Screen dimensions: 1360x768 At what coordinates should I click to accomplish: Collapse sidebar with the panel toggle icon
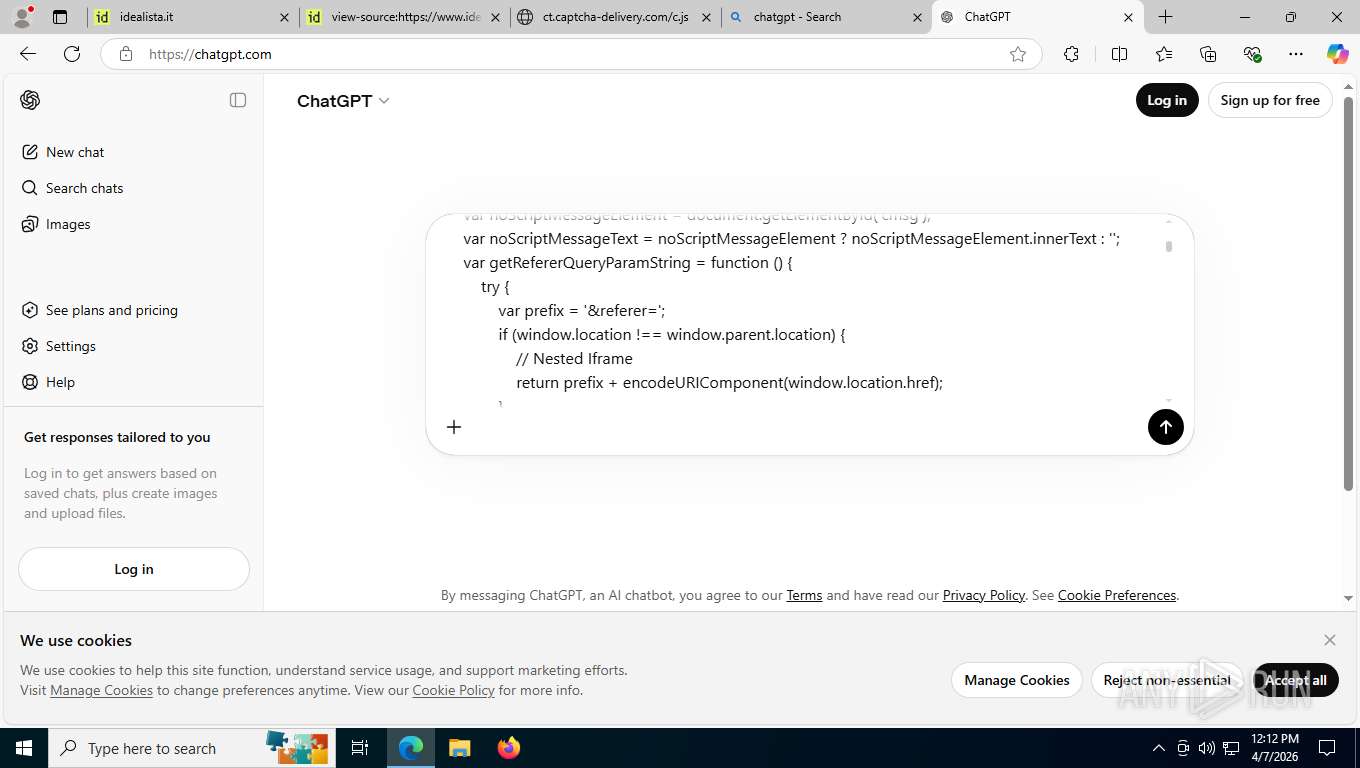click(x=238, y=100)
